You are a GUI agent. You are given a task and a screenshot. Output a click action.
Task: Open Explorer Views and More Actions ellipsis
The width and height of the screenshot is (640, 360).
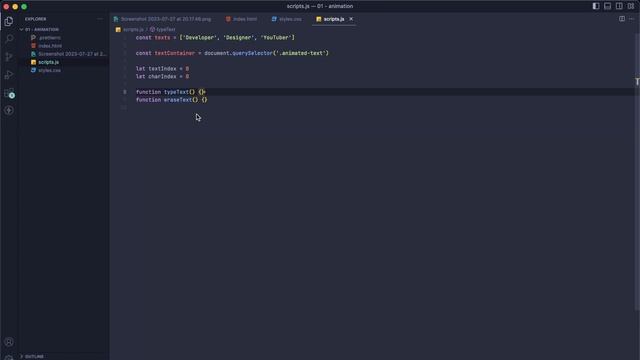point(100,19)
